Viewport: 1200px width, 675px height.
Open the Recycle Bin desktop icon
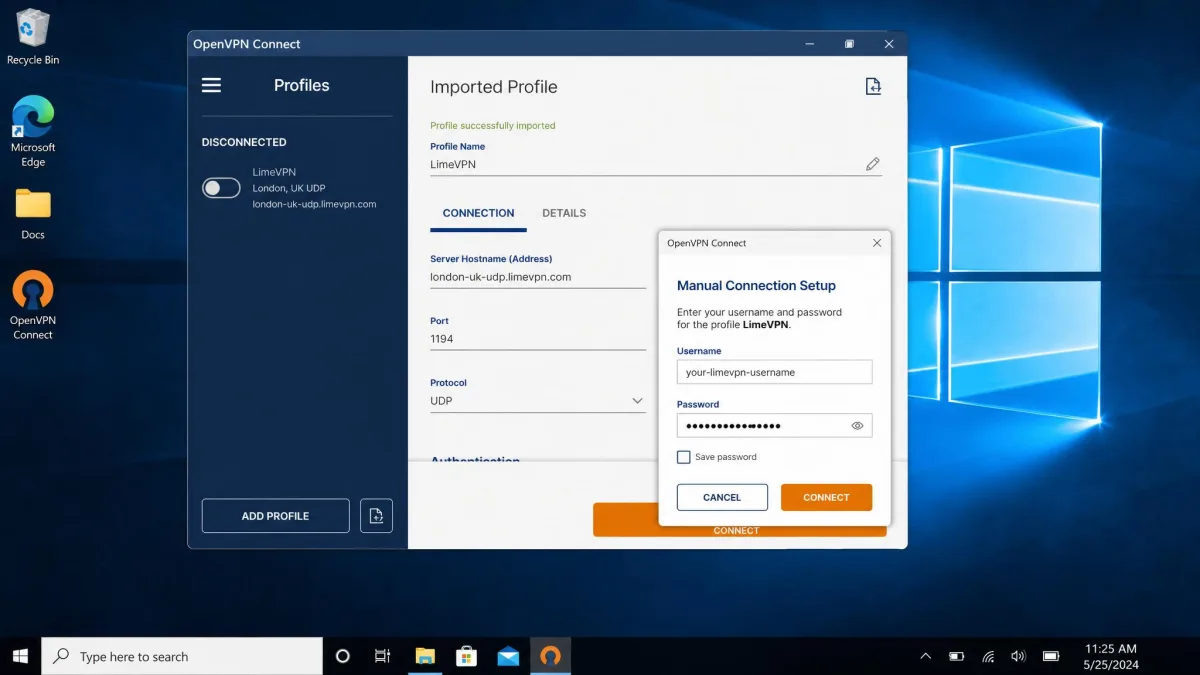coord(33,37)
